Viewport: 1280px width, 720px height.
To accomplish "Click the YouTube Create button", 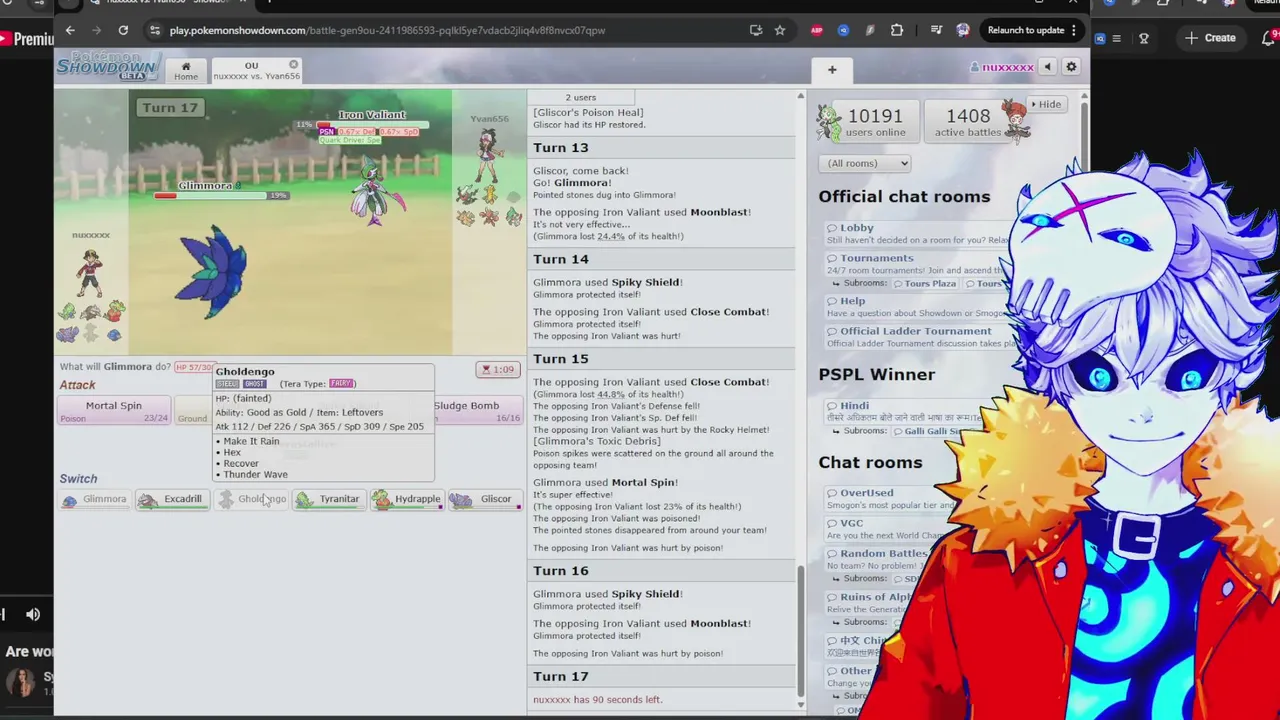I will (x=1210, y=38).
